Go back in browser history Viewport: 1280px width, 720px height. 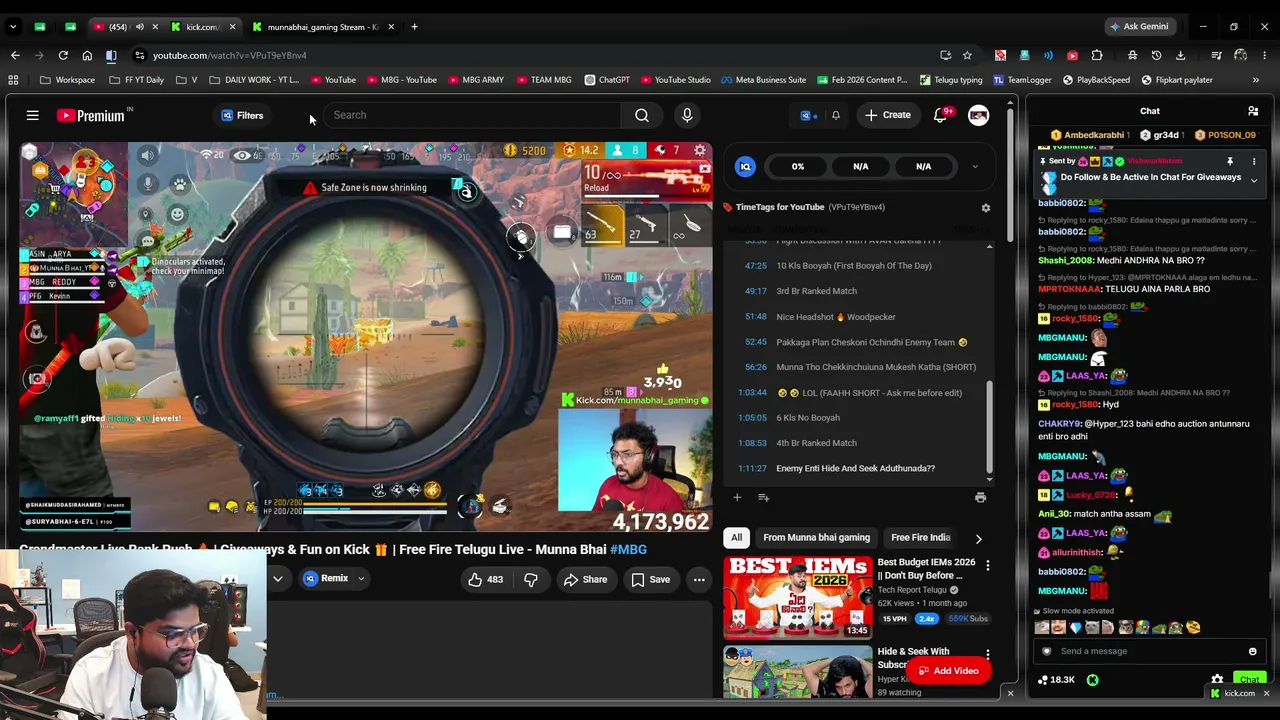tap(15, 55)
